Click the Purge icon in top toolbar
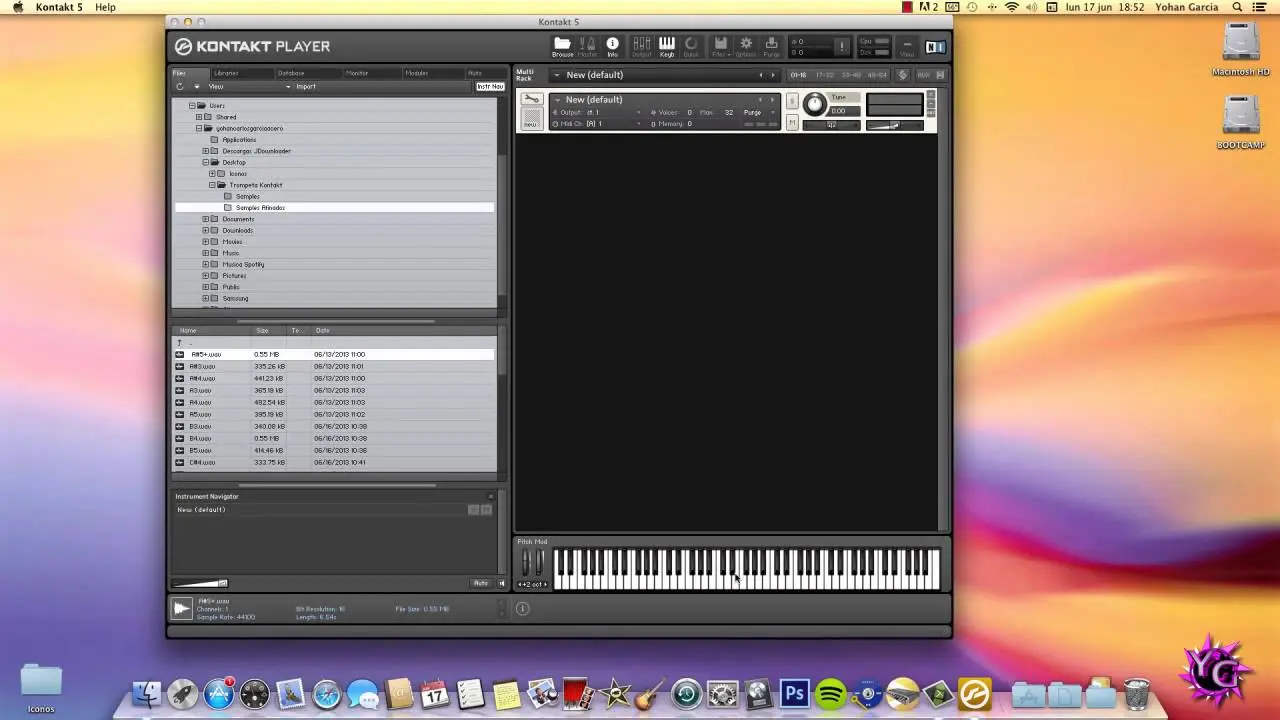Viewport: 1280px width, 720px height. coord(771,46)
